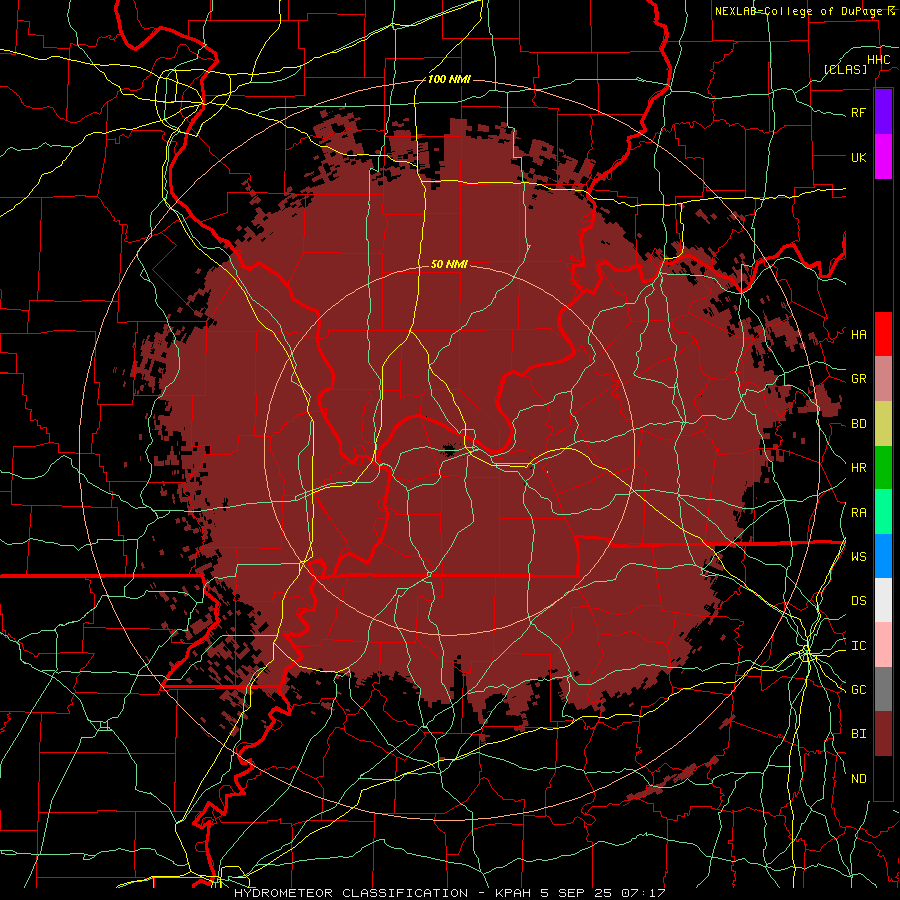Click the DS legend label

858,601
